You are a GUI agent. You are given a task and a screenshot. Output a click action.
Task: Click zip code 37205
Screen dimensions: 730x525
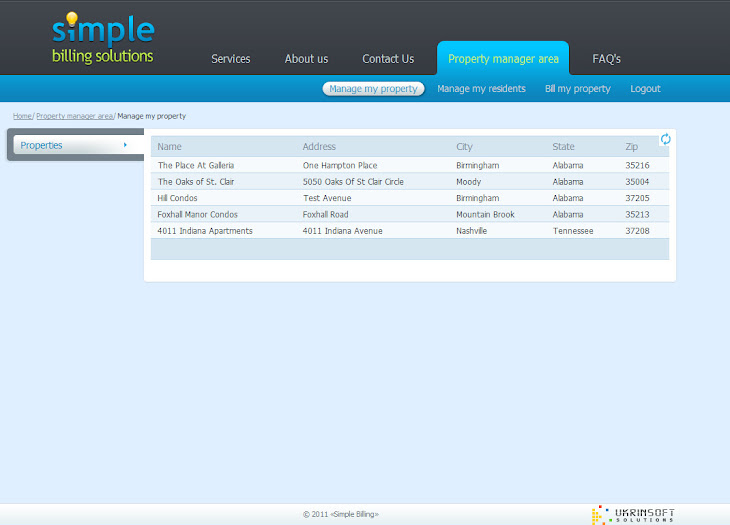coord(637,198)
